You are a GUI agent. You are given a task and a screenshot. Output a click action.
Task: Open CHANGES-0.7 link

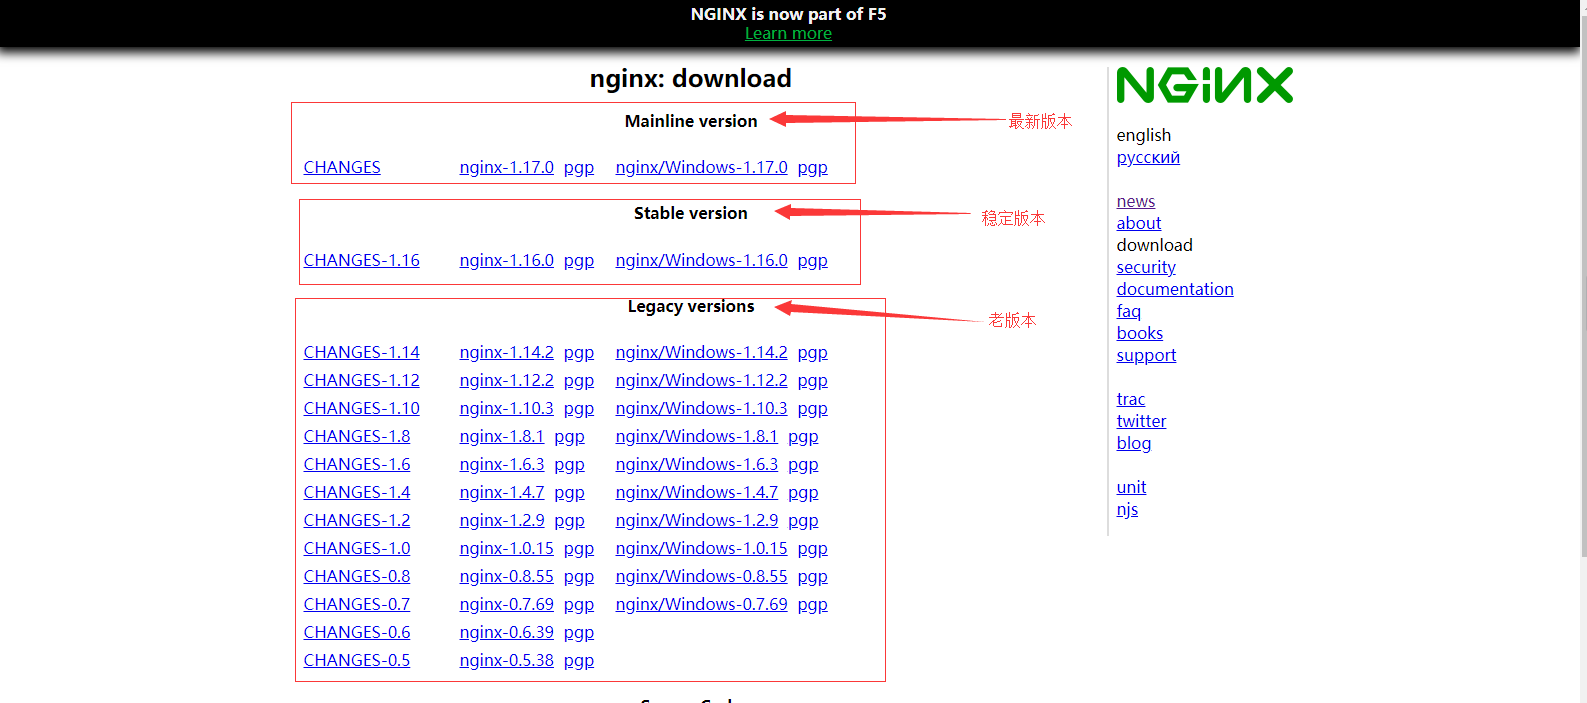tap(357, 604)
